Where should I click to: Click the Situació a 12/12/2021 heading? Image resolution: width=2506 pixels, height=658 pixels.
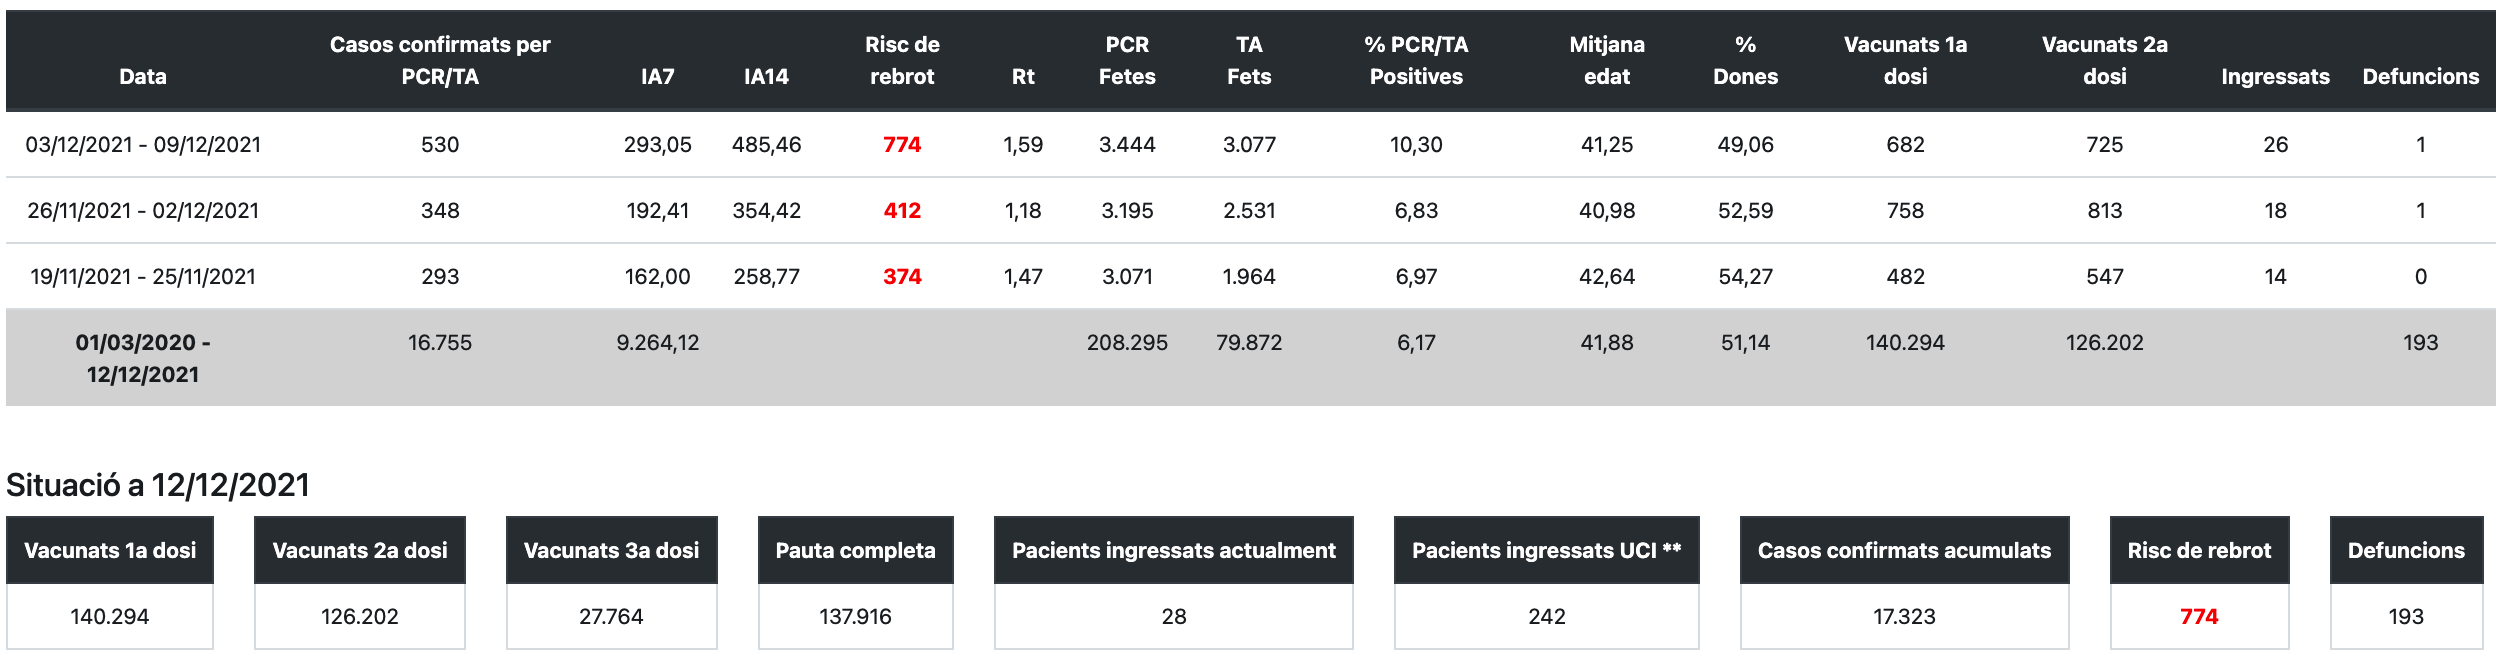158,485
